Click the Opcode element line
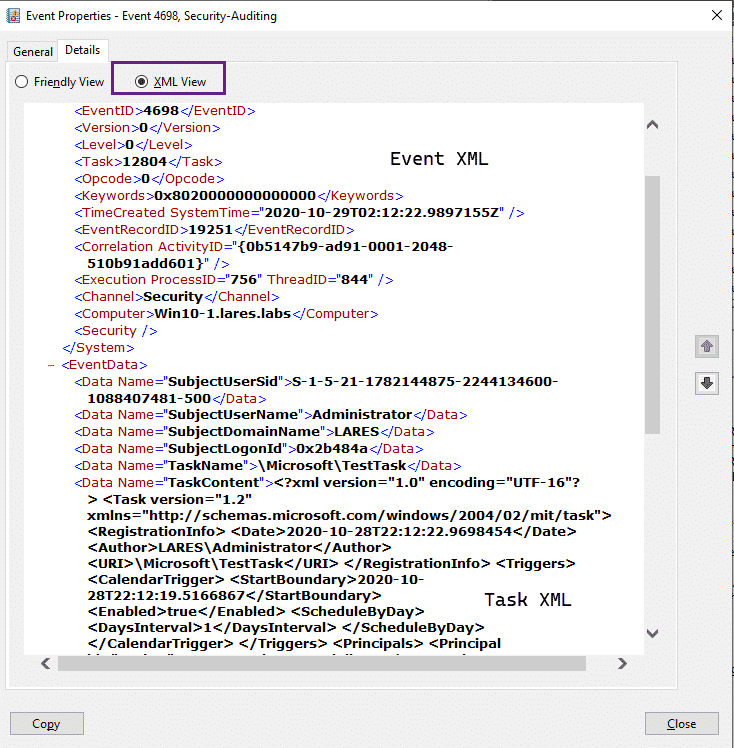The width and height of the screenshot is (734, 748). pyautogui.click(x=149, y=179)
